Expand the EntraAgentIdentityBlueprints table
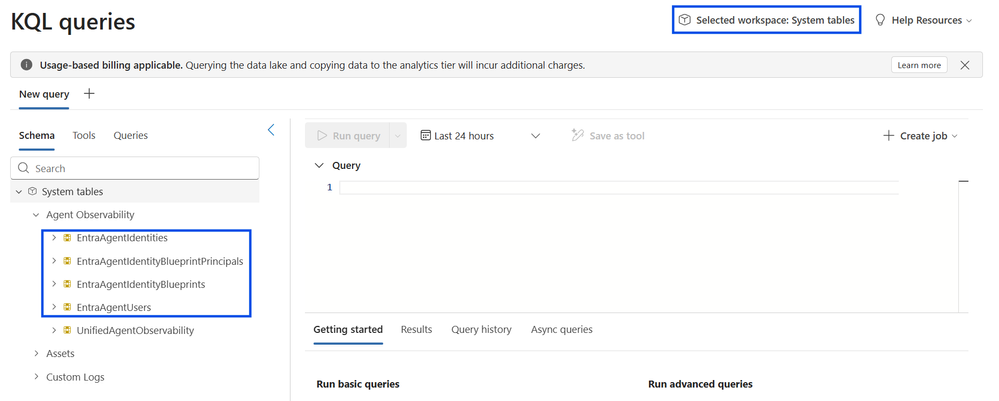This screenshot has width=999, height=401. pos(54,284)
